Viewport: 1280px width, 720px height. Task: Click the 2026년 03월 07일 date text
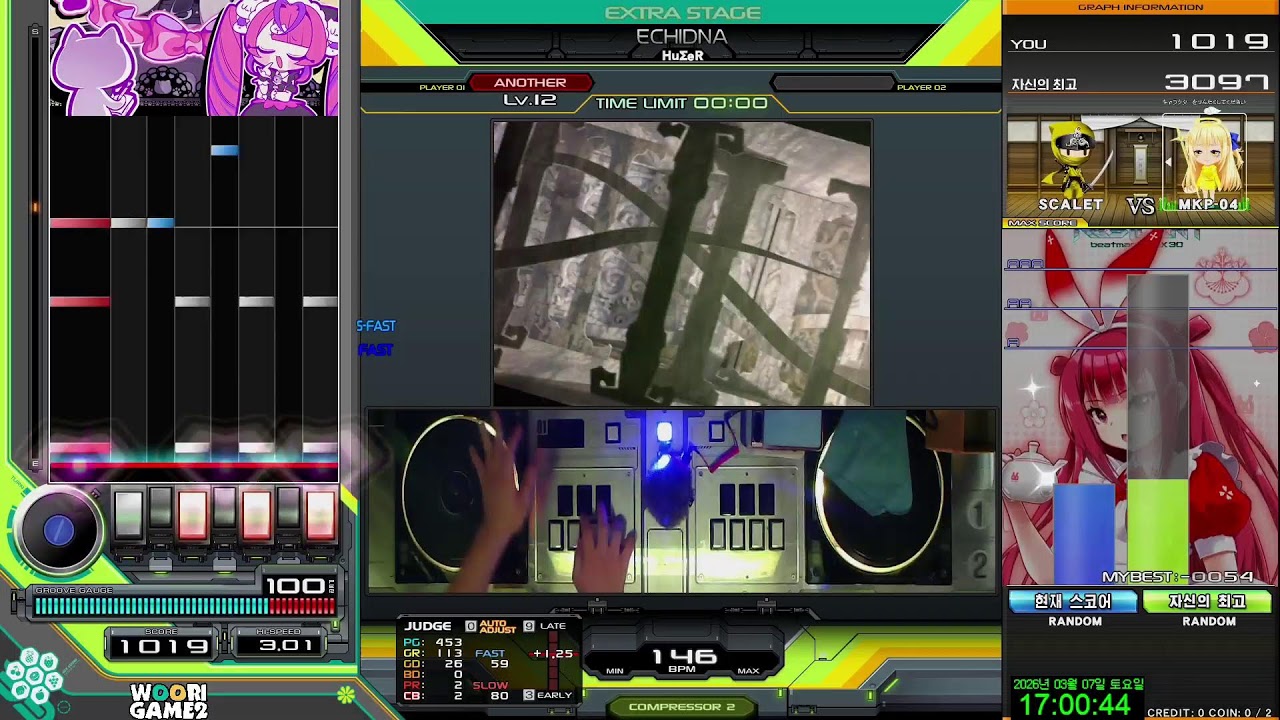pyautogui.click(x=1078, y=685)
